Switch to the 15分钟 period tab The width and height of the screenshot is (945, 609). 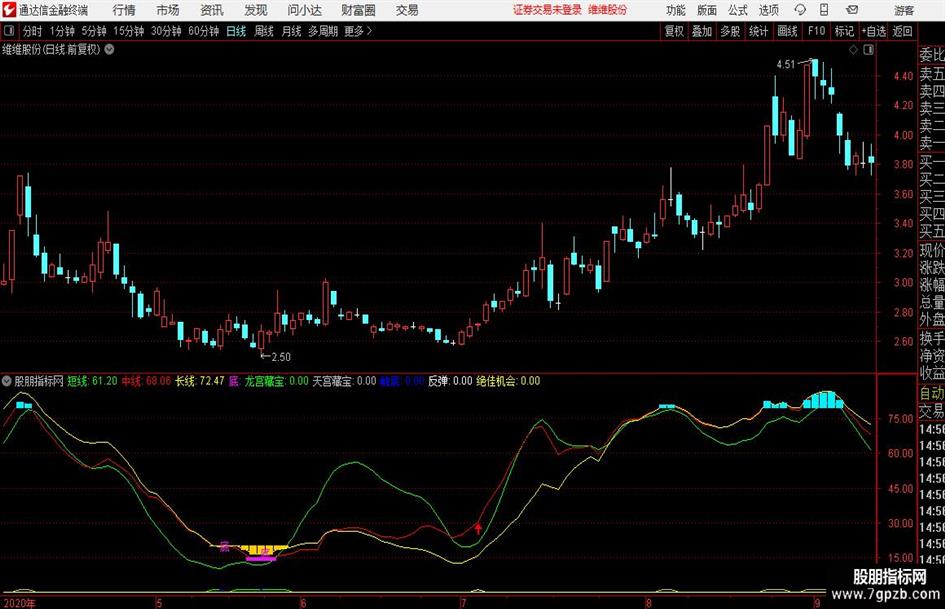(128, 31)
